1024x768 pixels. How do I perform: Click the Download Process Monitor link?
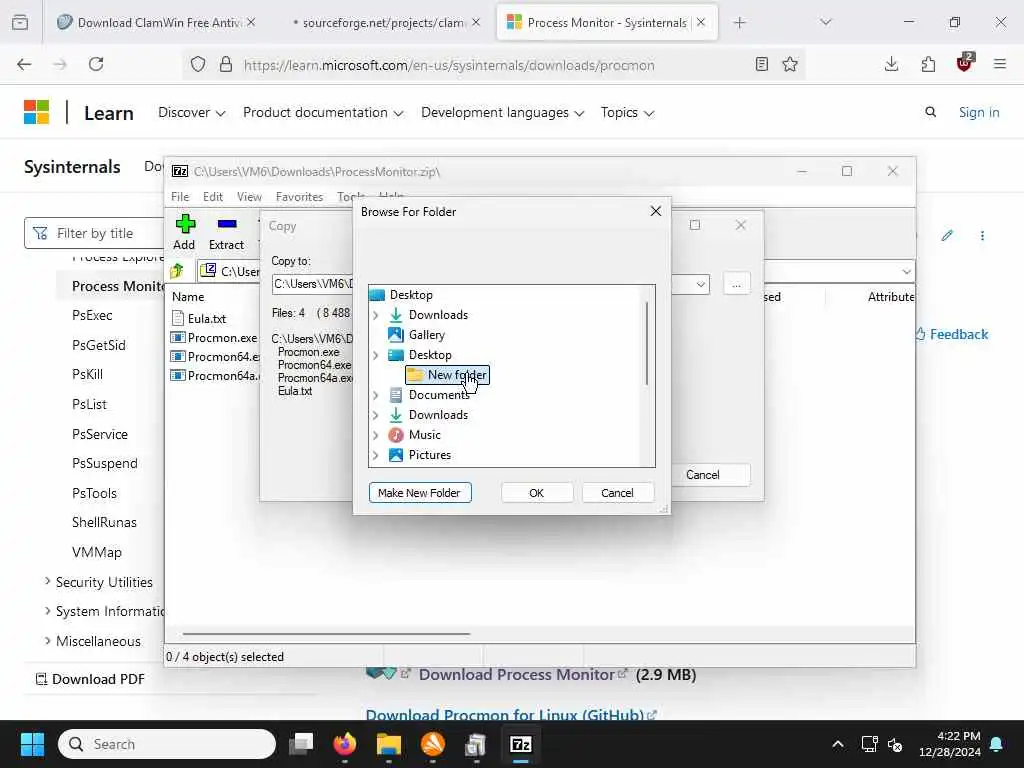[x=517, y=675]
